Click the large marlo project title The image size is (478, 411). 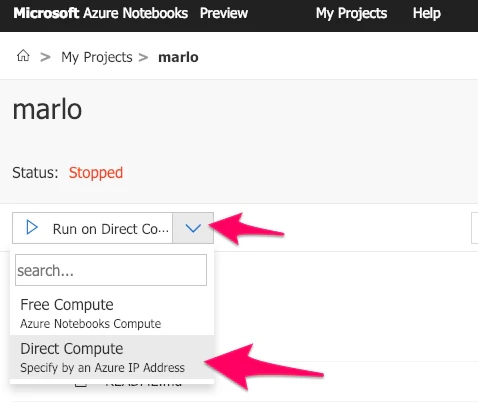pyautogui.click(x=47, y=109)
